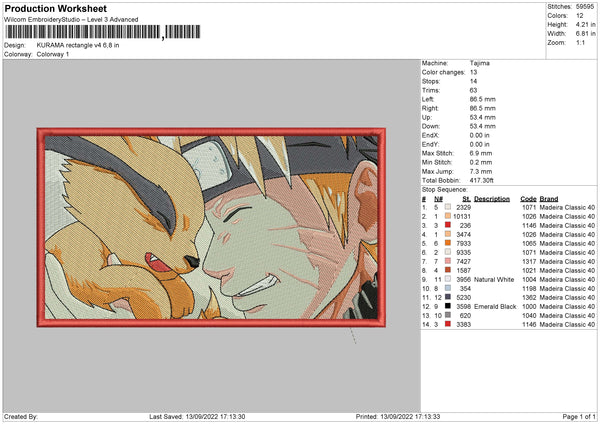The image size is (600, 424).
Task: Click the Zoom value 1:1
Action: coord(580,42)
